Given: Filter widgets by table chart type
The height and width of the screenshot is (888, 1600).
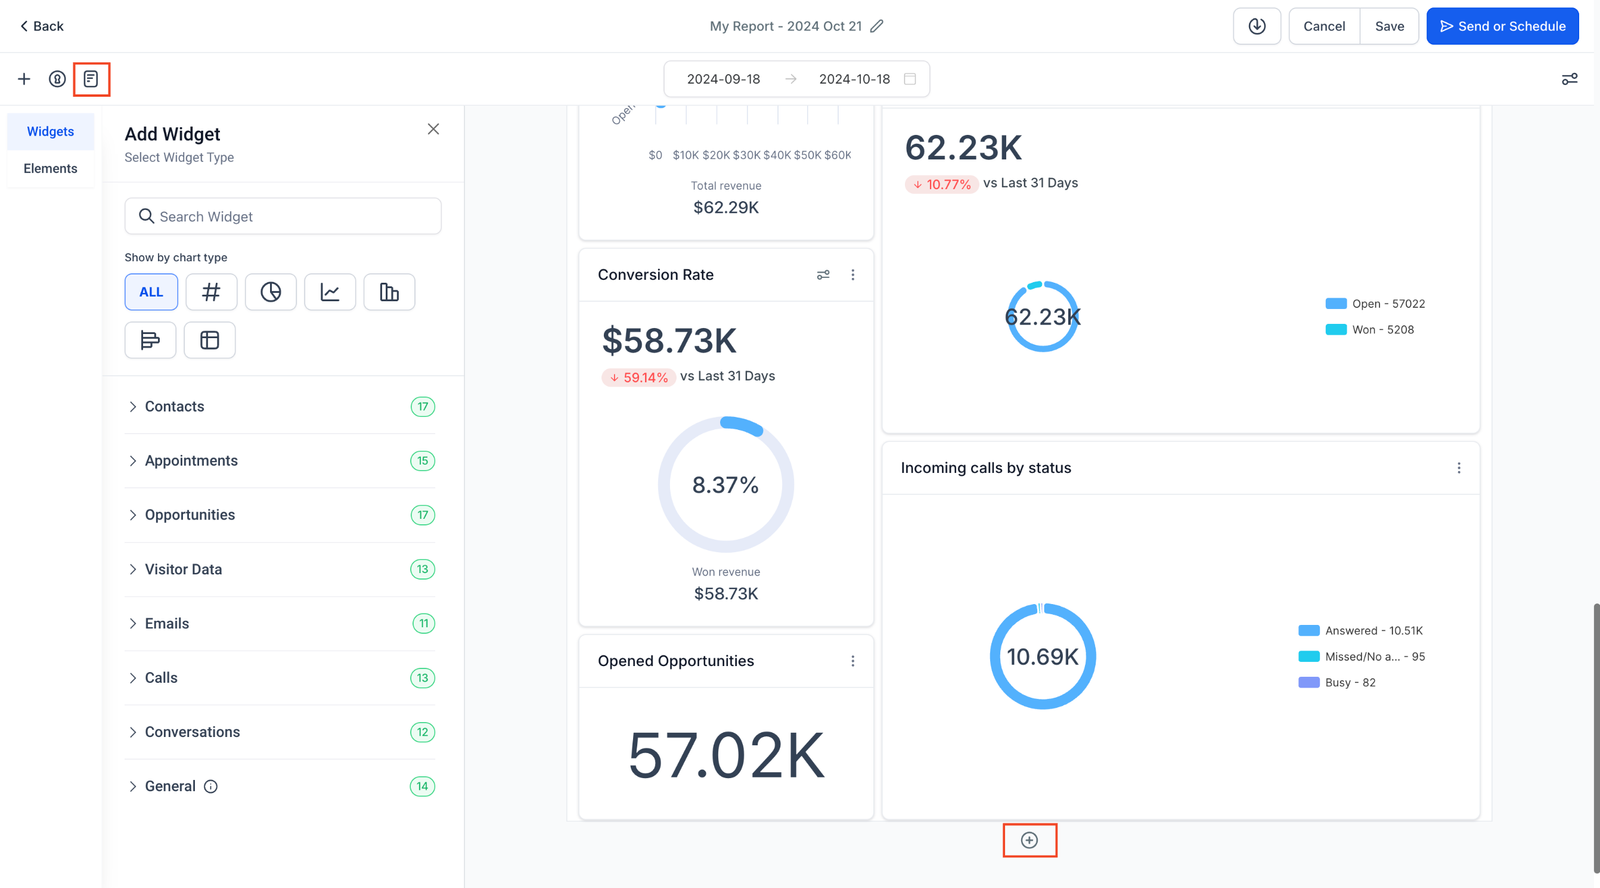Looking at the screenshot, I should pyautogui.click(x=210, y=340).
